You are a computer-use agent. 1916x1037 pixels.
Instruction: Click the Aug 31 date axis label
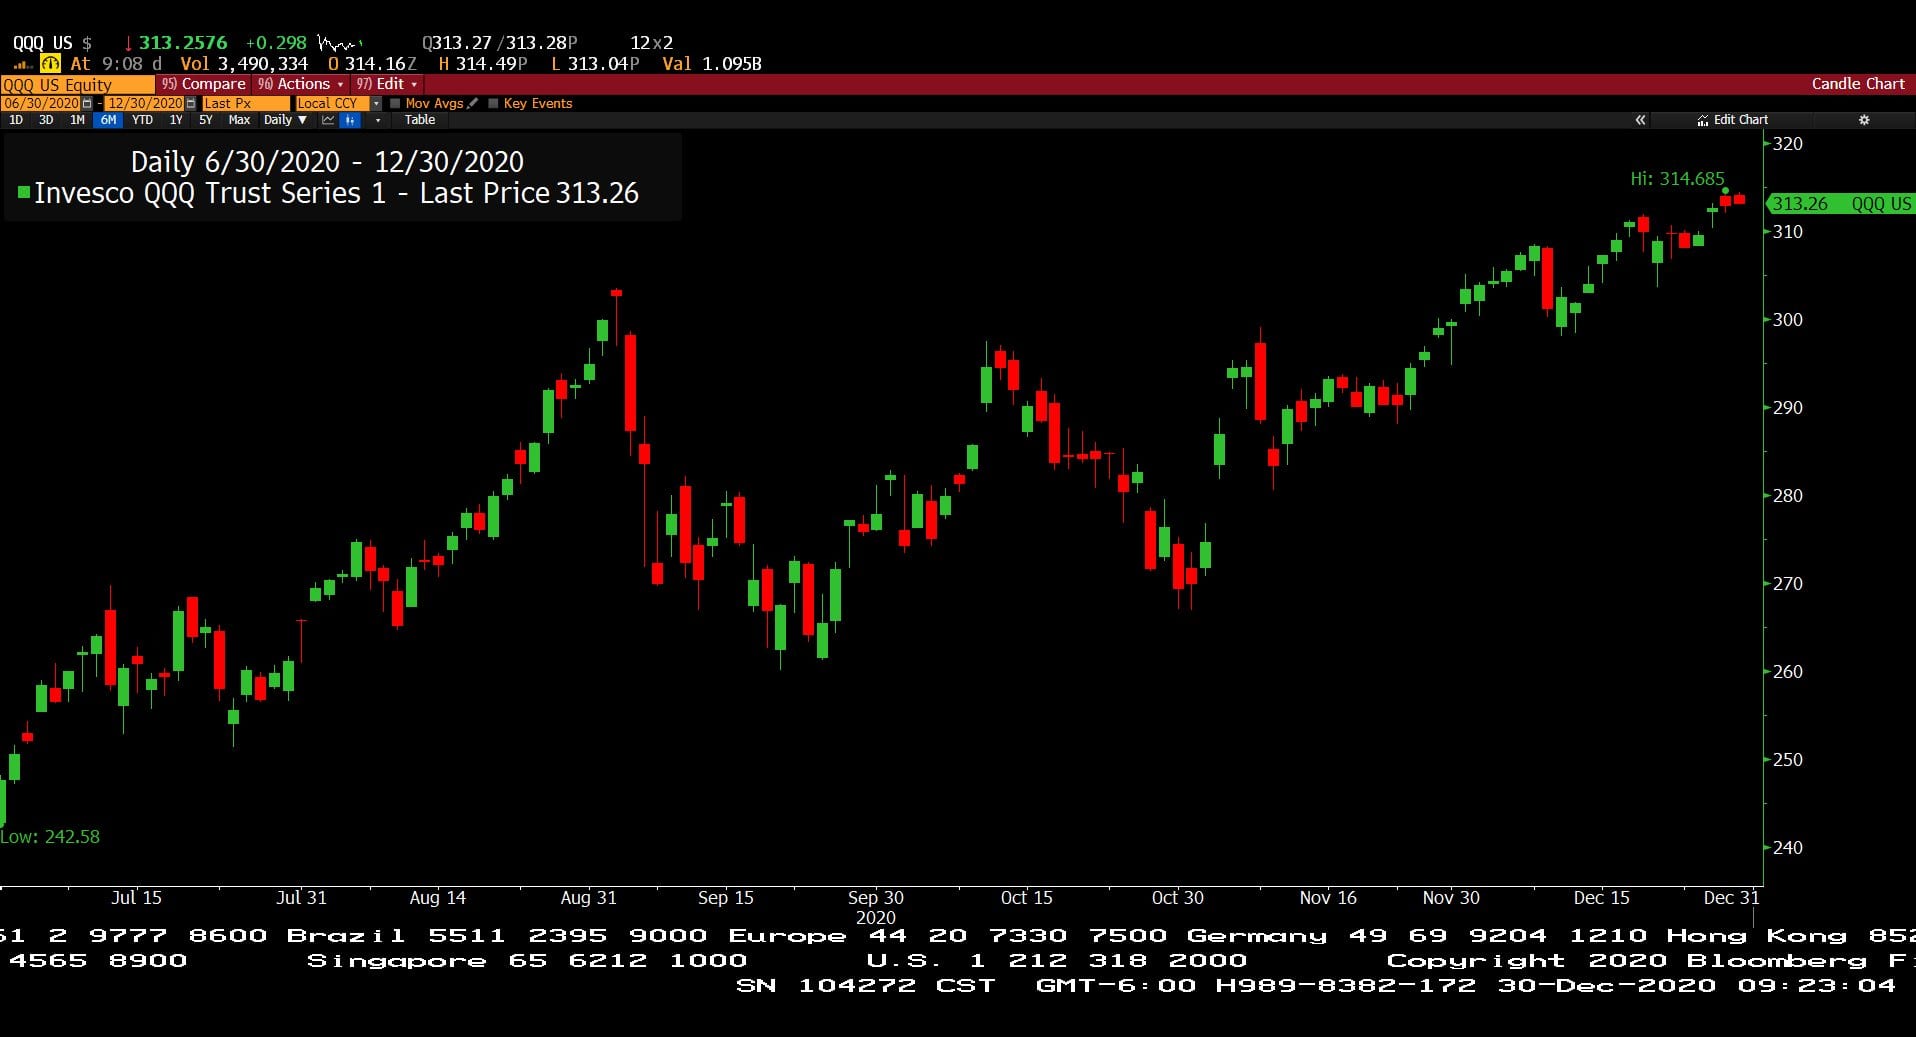589,898
